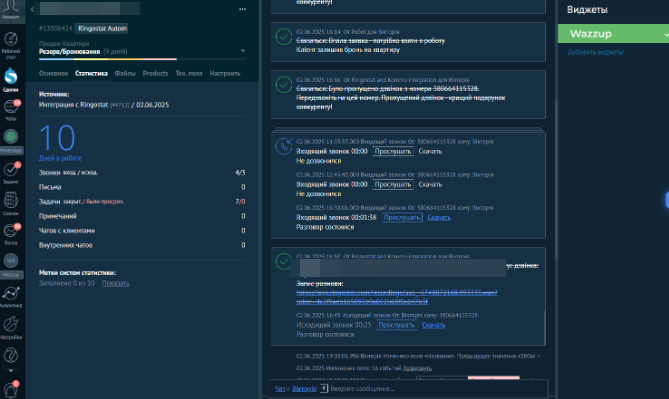Click the Вікторія link in chat bar
Screen dimensions: 669x399
point(304,389)
